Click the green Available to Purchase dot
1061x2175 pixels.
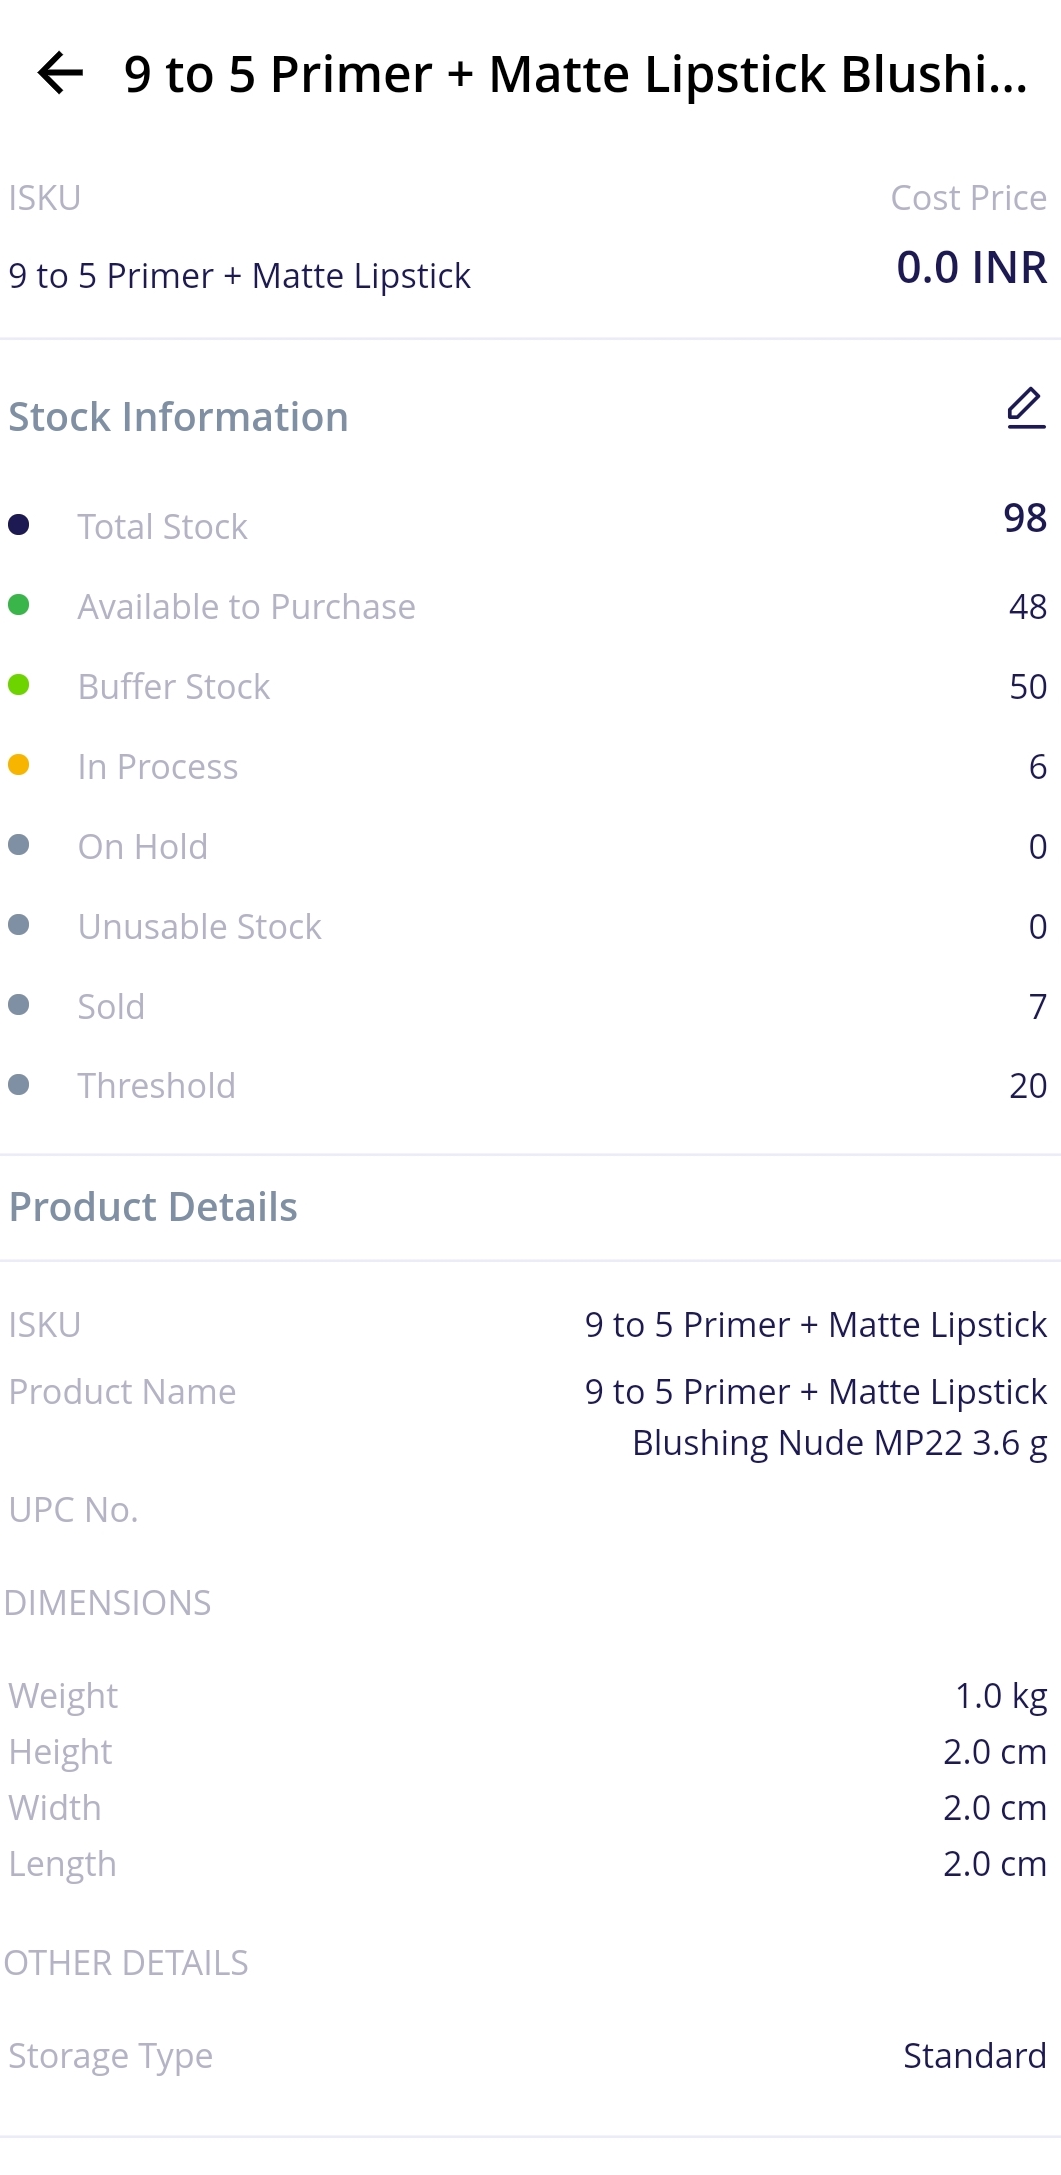(18, 605)
